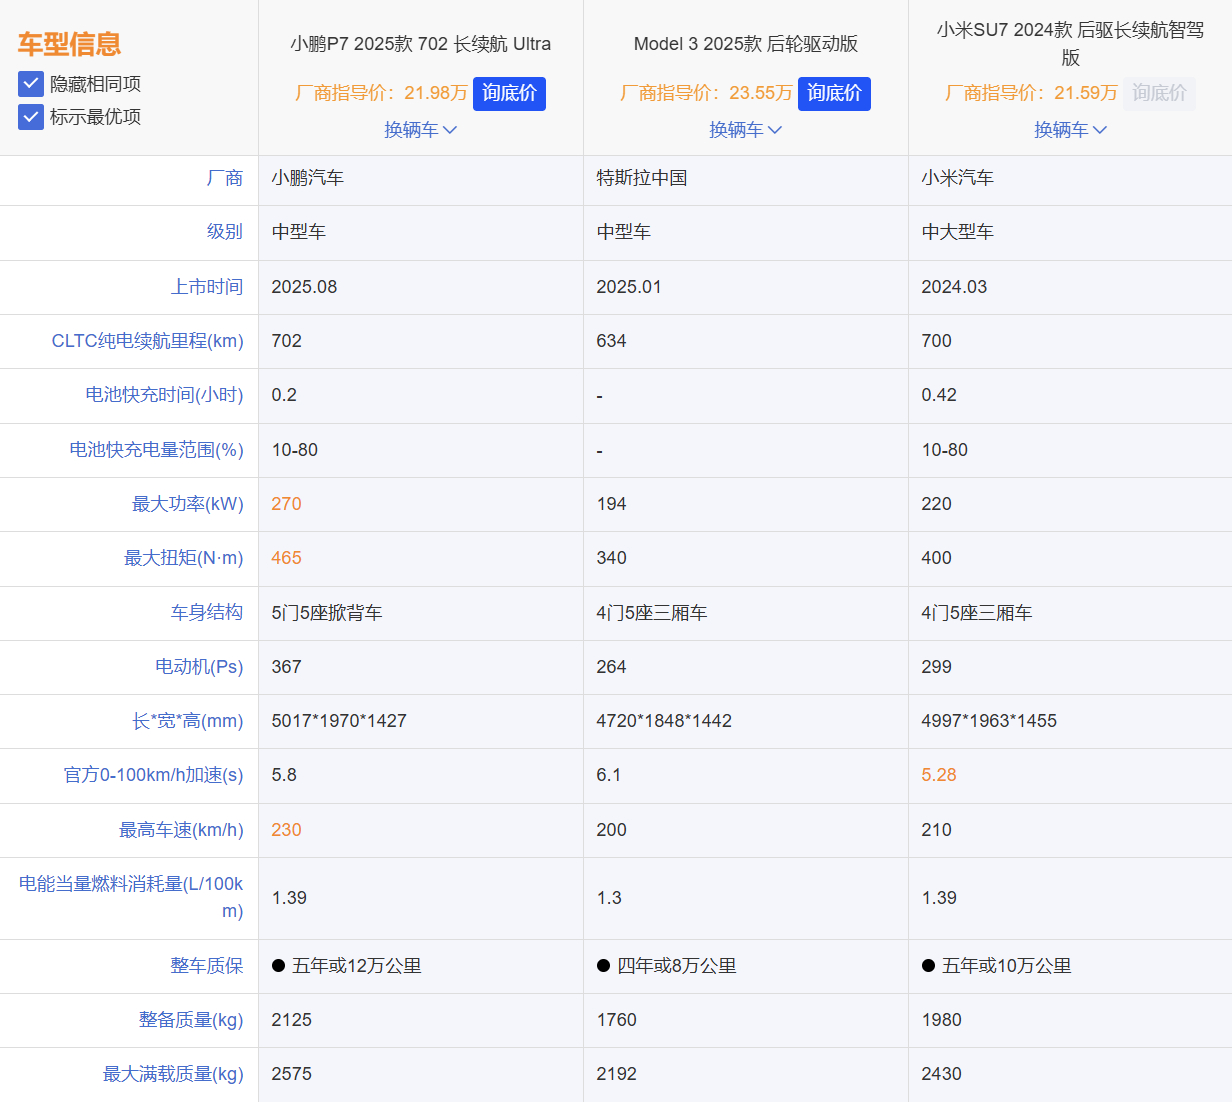Click the CLTC纯电续航里程(km) label
Viewport: 1232px width, 1102px height.
148,341
